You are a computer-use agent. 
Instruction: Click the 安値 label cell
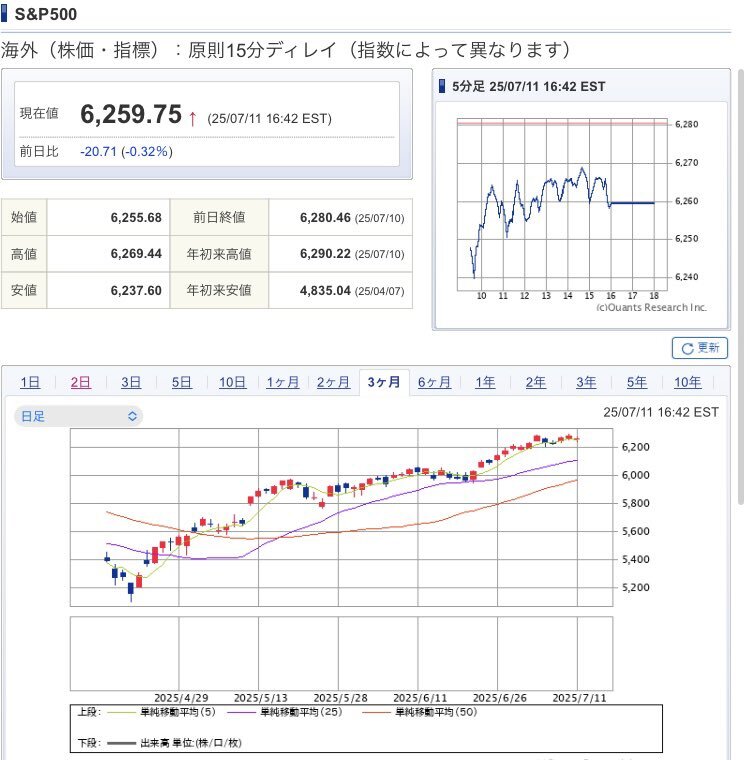[x=24, y=290]
